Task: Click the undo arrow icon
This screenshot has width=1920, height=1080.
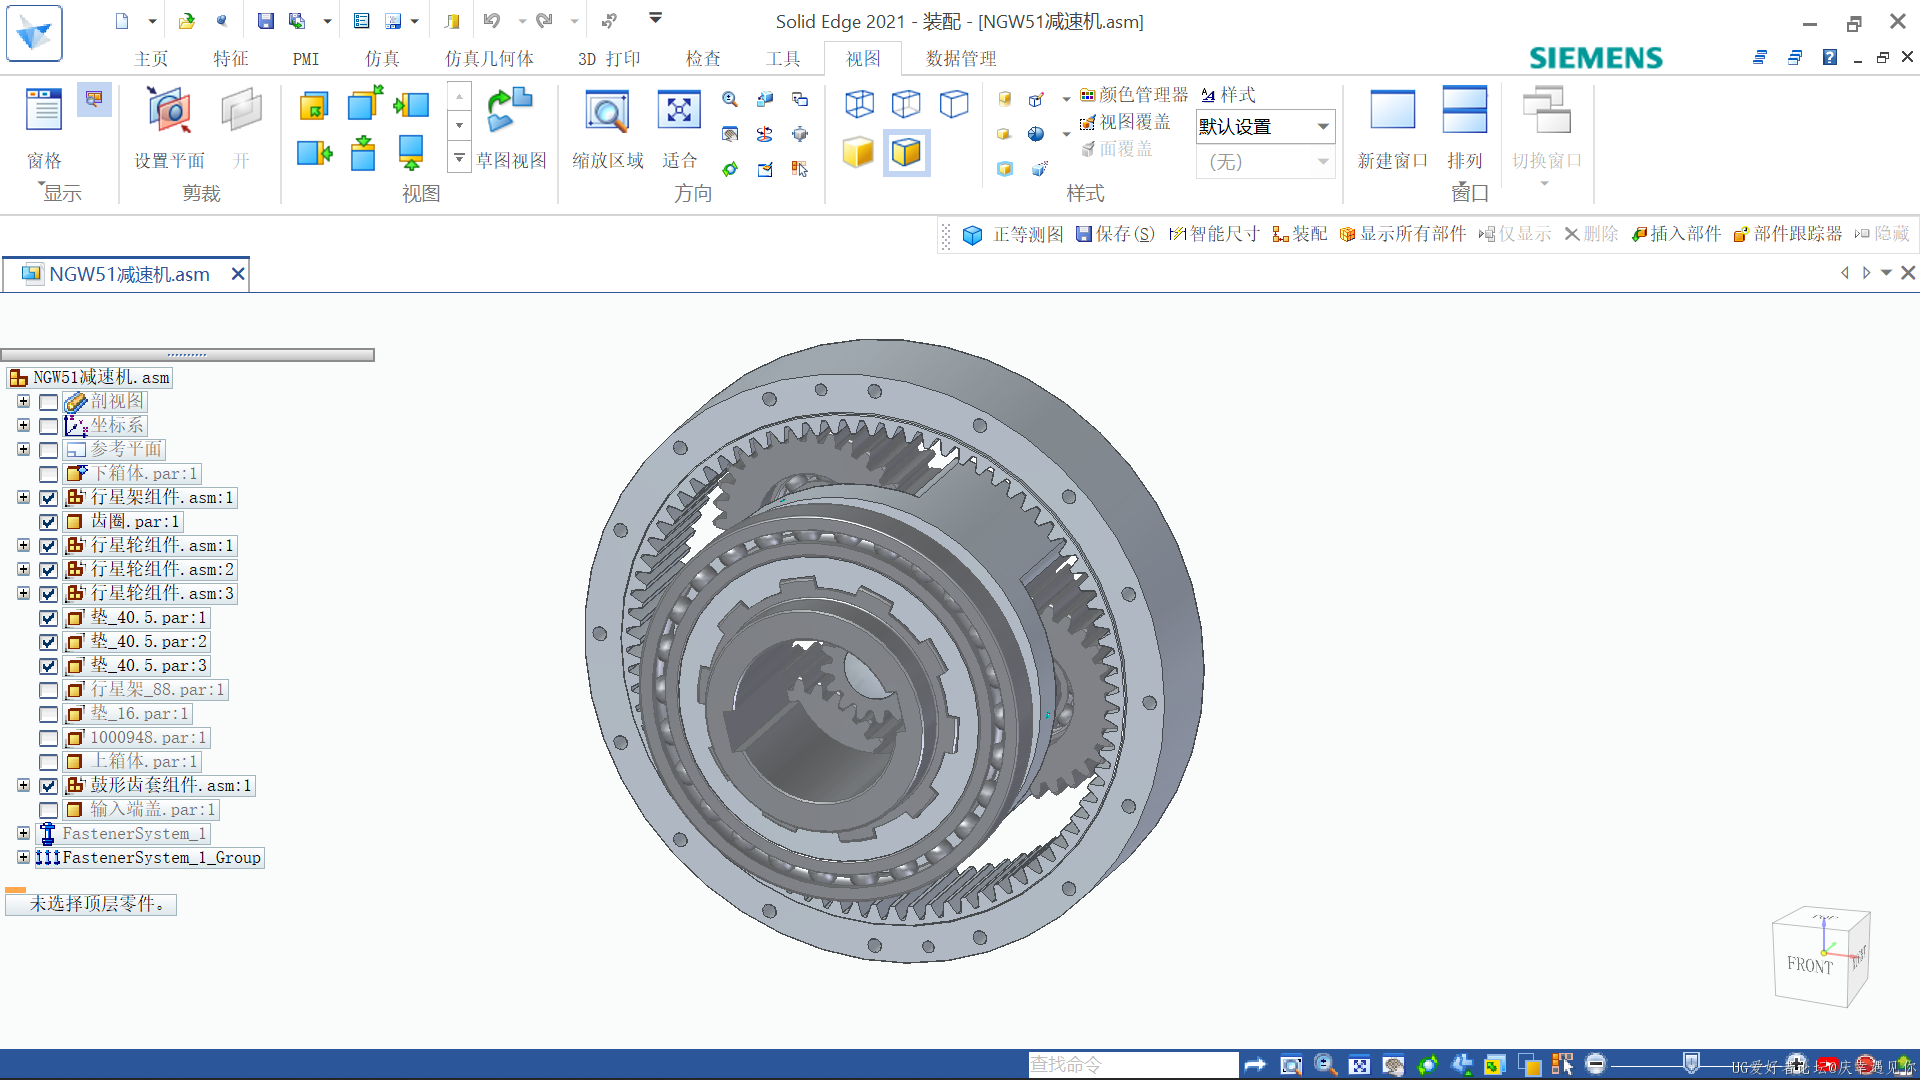Action: [492, 21]
